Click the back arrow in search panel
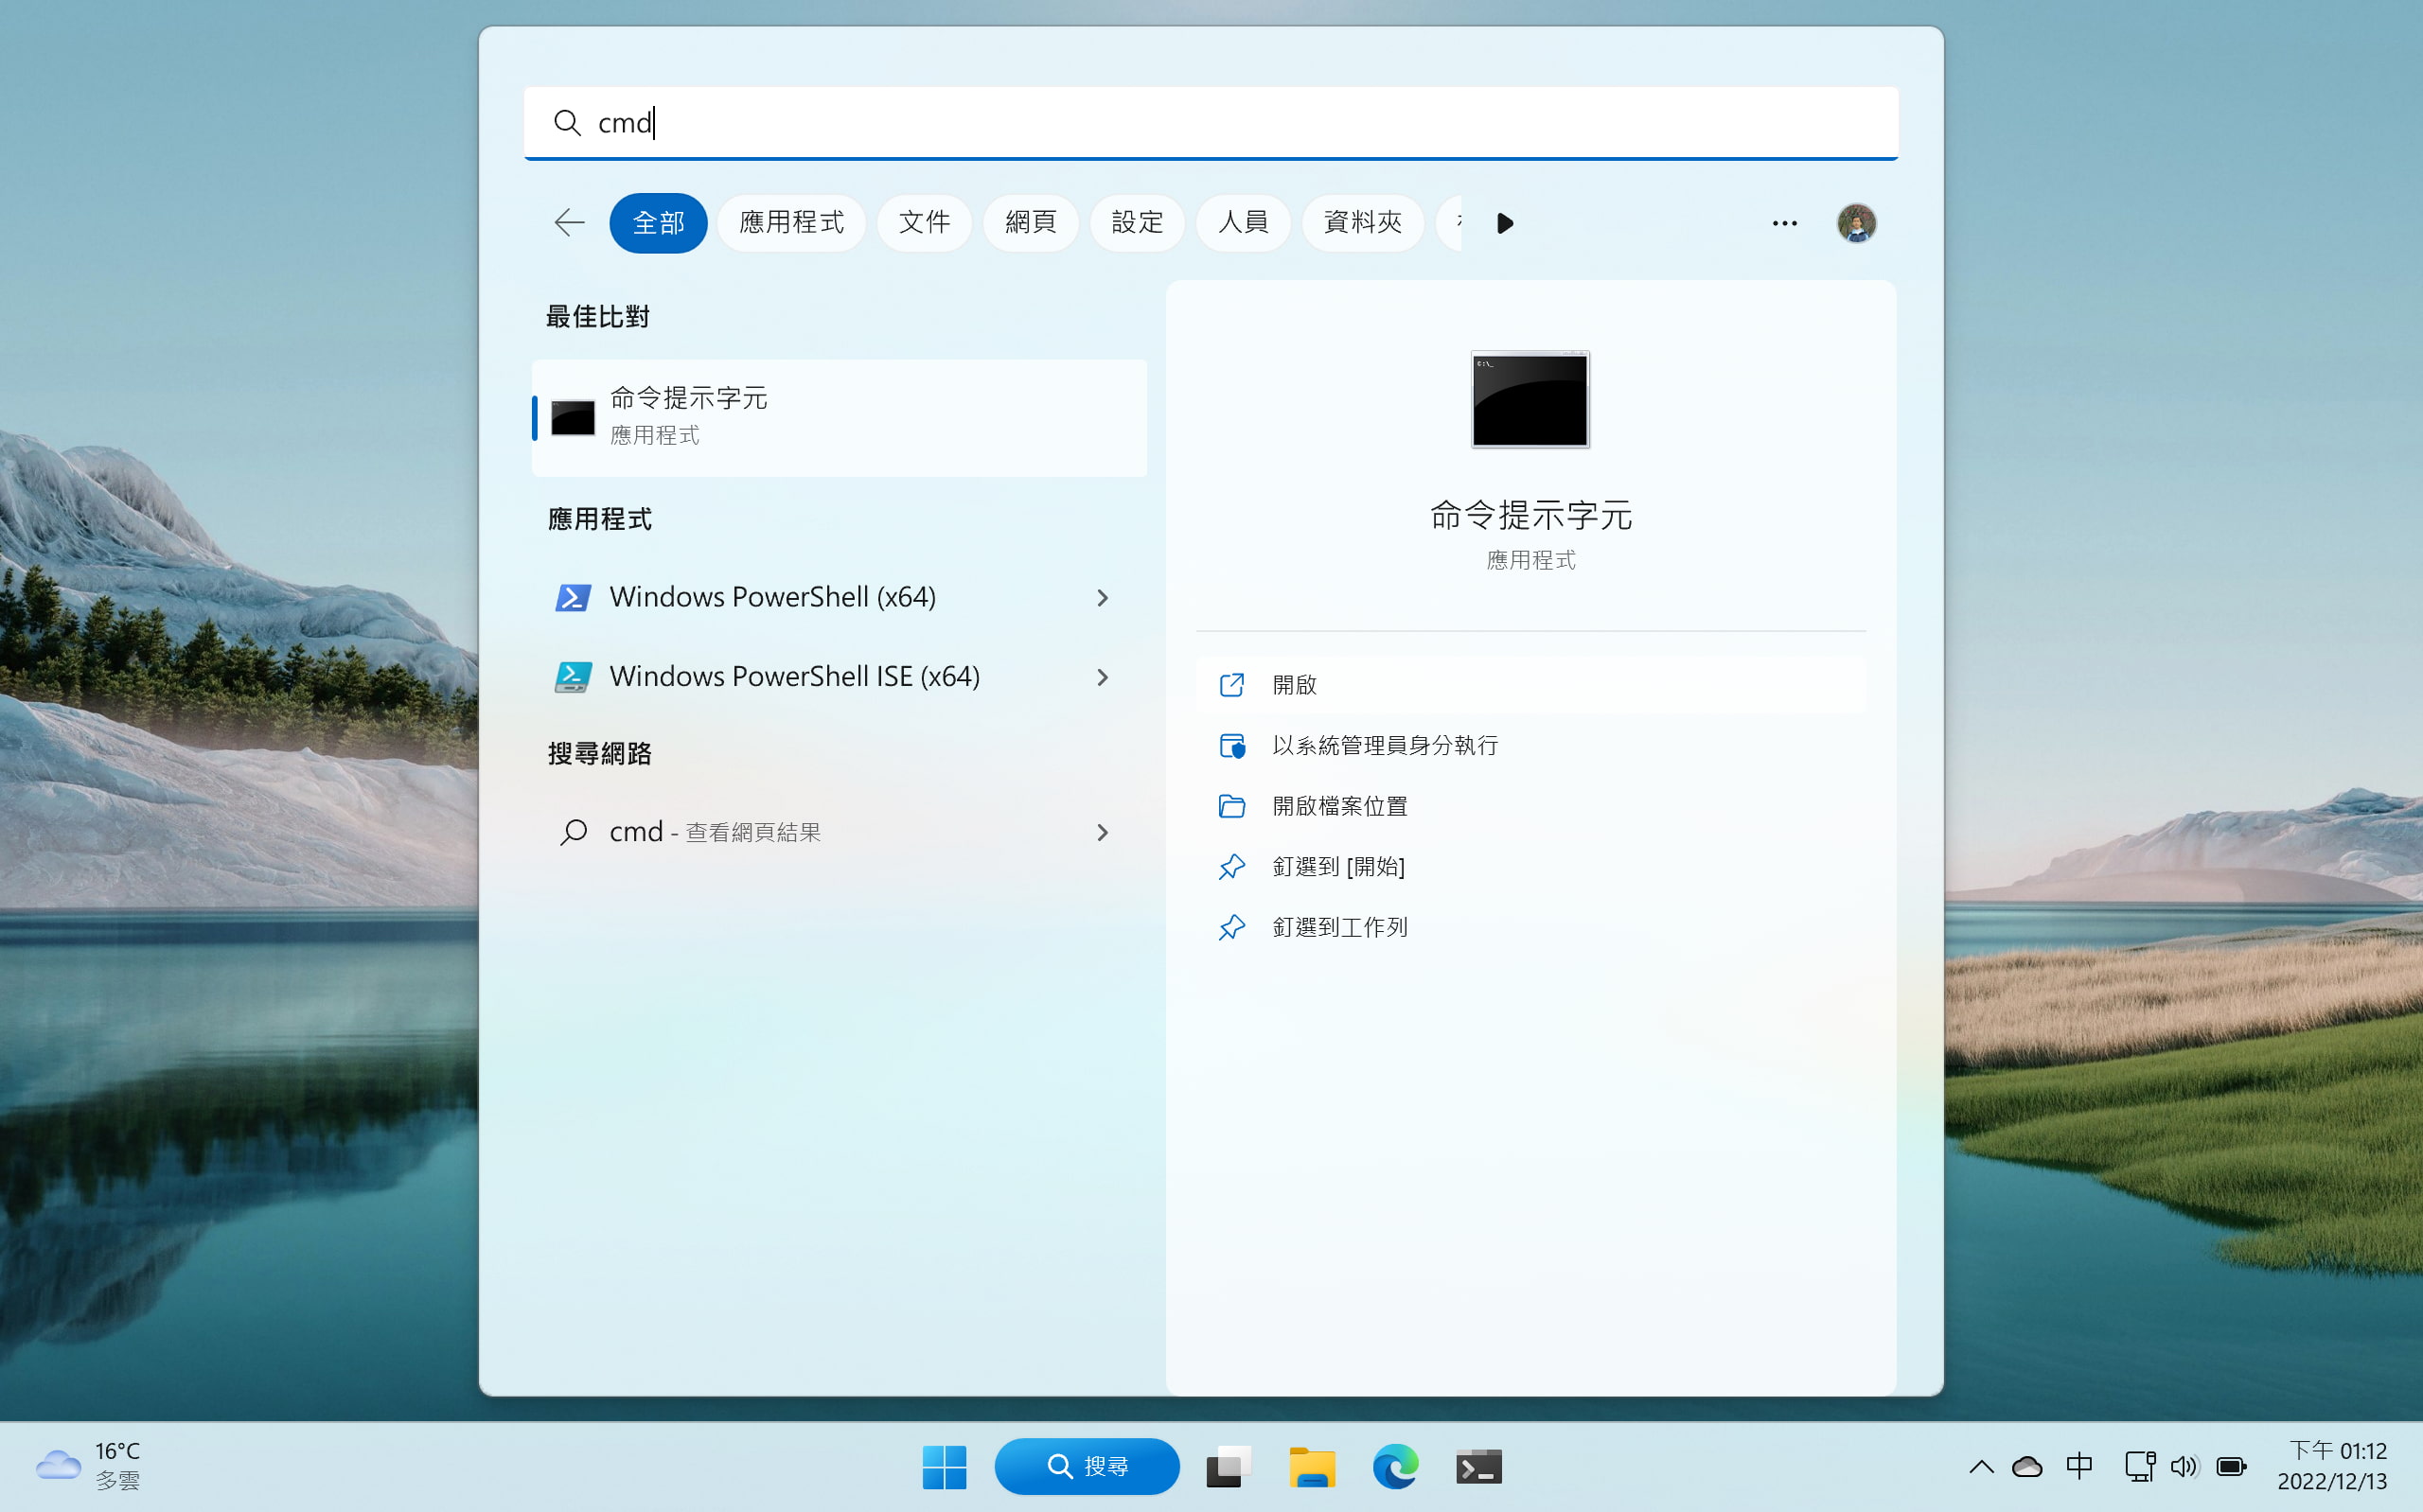 [569, 222]
